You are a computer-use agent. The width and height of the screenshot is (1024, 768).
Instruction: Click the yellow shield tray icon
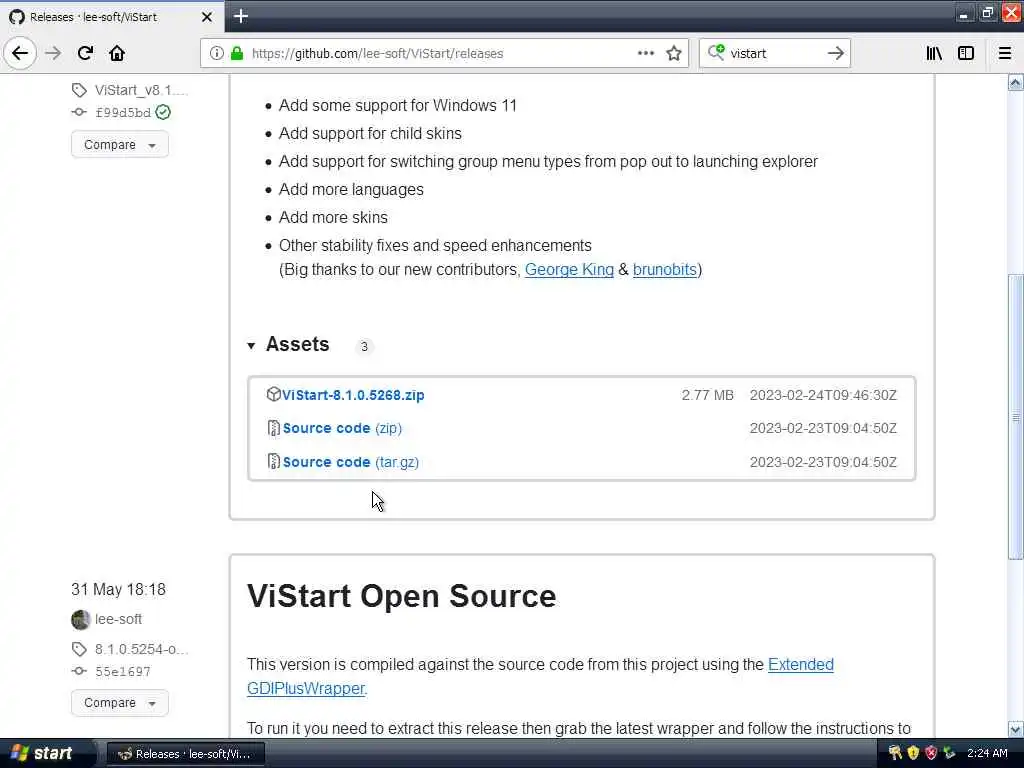[x=913, y=753]
